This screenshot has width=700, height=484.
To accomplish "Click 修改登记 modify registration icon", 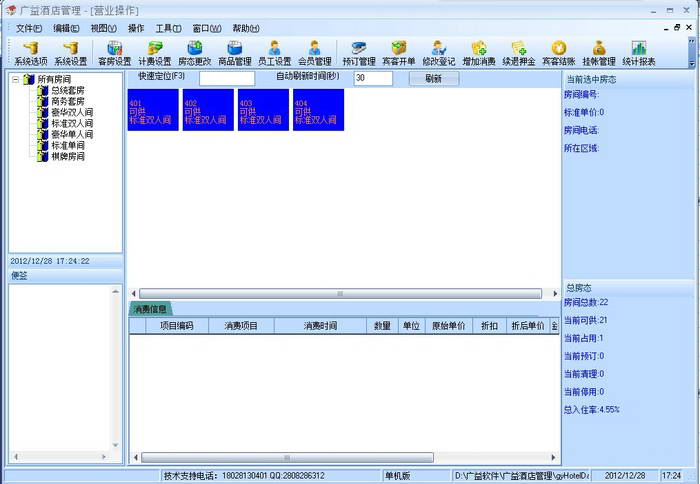I will coord(439,54).
